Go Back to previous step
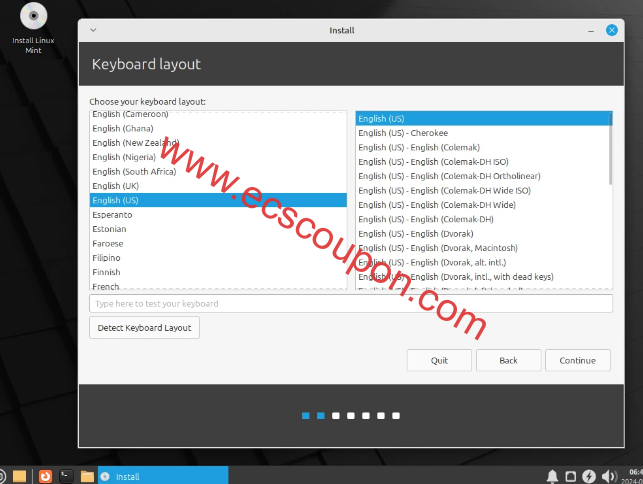The image size is (643, 484). coord(508,361)
